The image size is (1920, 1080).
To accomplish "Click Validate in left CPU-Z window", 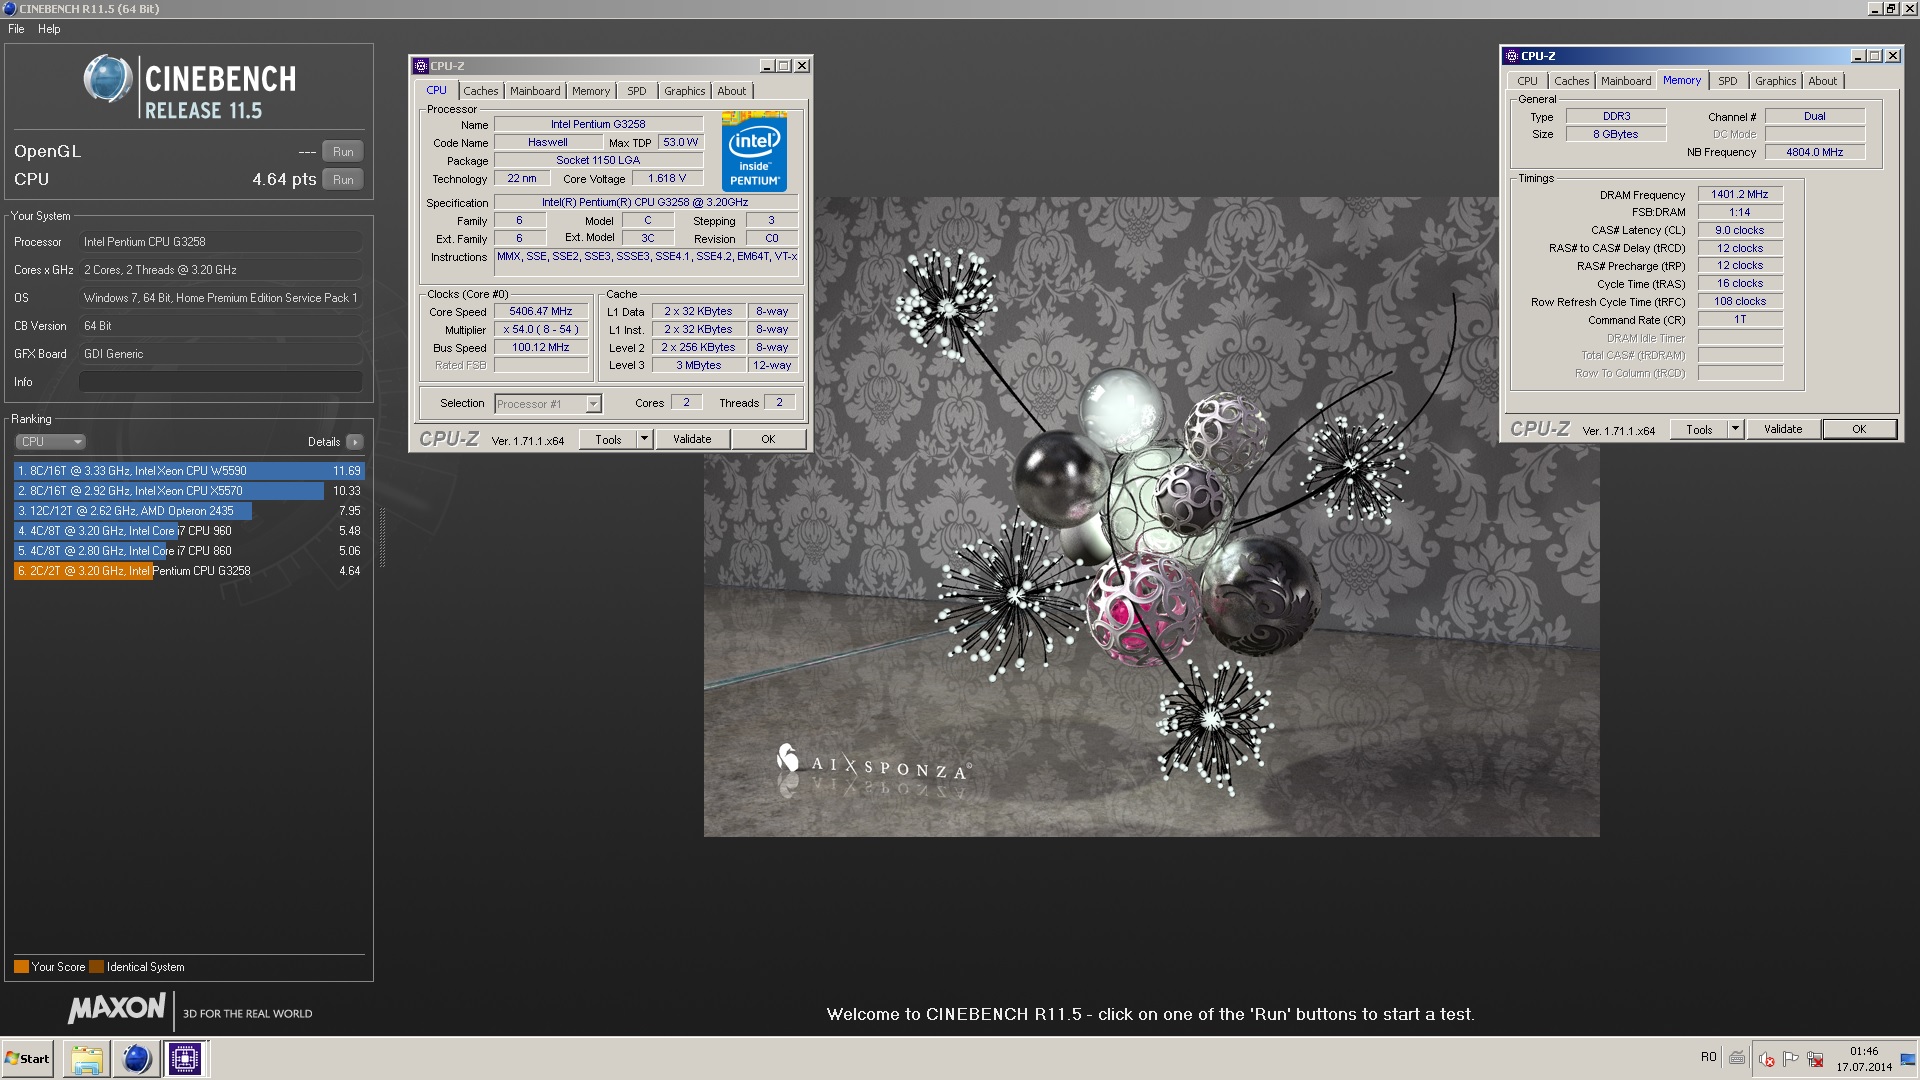I will pyautogui.click(x=692, y=439).
